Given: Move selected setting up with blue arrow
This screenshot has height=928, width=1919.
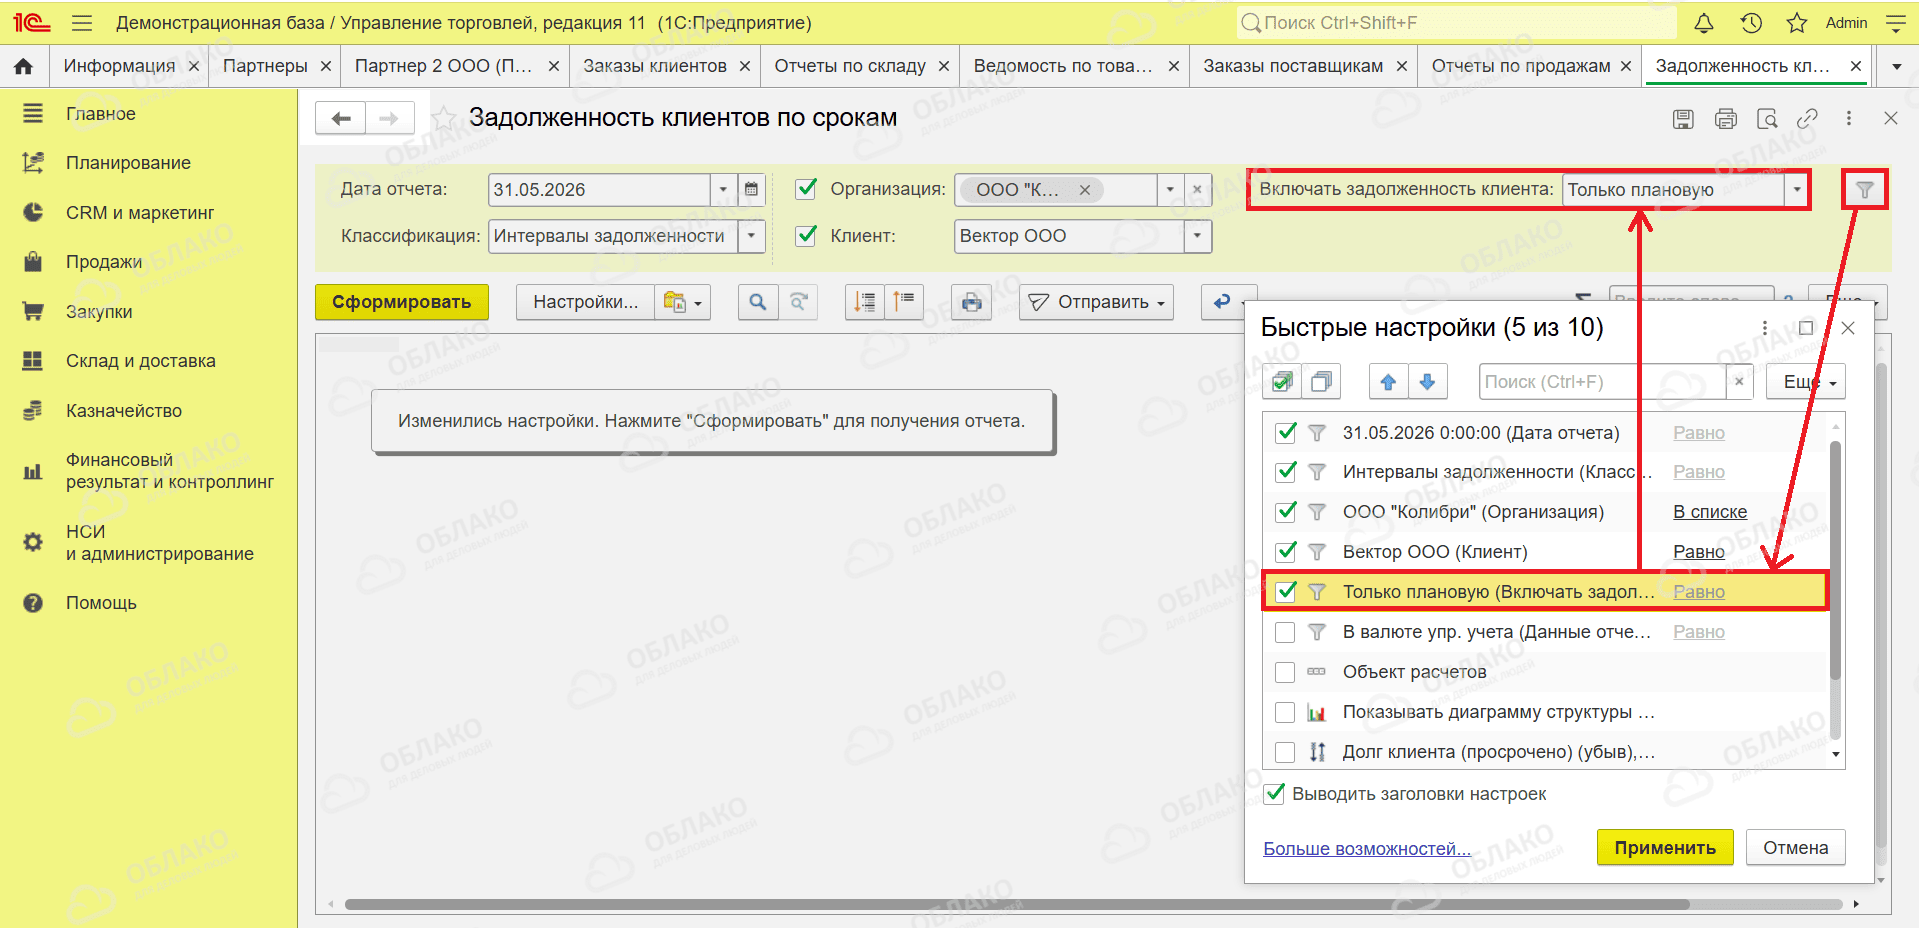Looking at the screenshot, I should point(1388,382).
